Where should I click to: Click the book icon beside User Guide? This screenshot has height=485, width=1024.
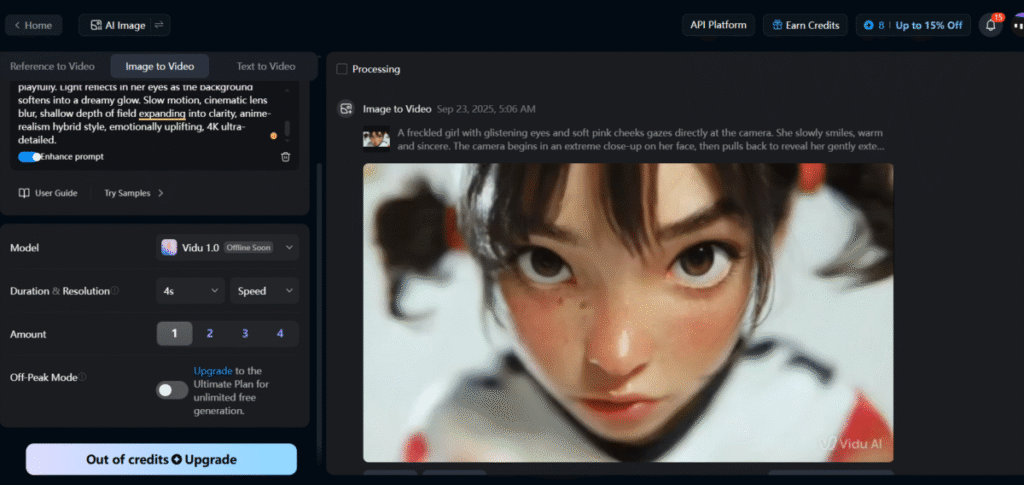[x=24, y=193]
